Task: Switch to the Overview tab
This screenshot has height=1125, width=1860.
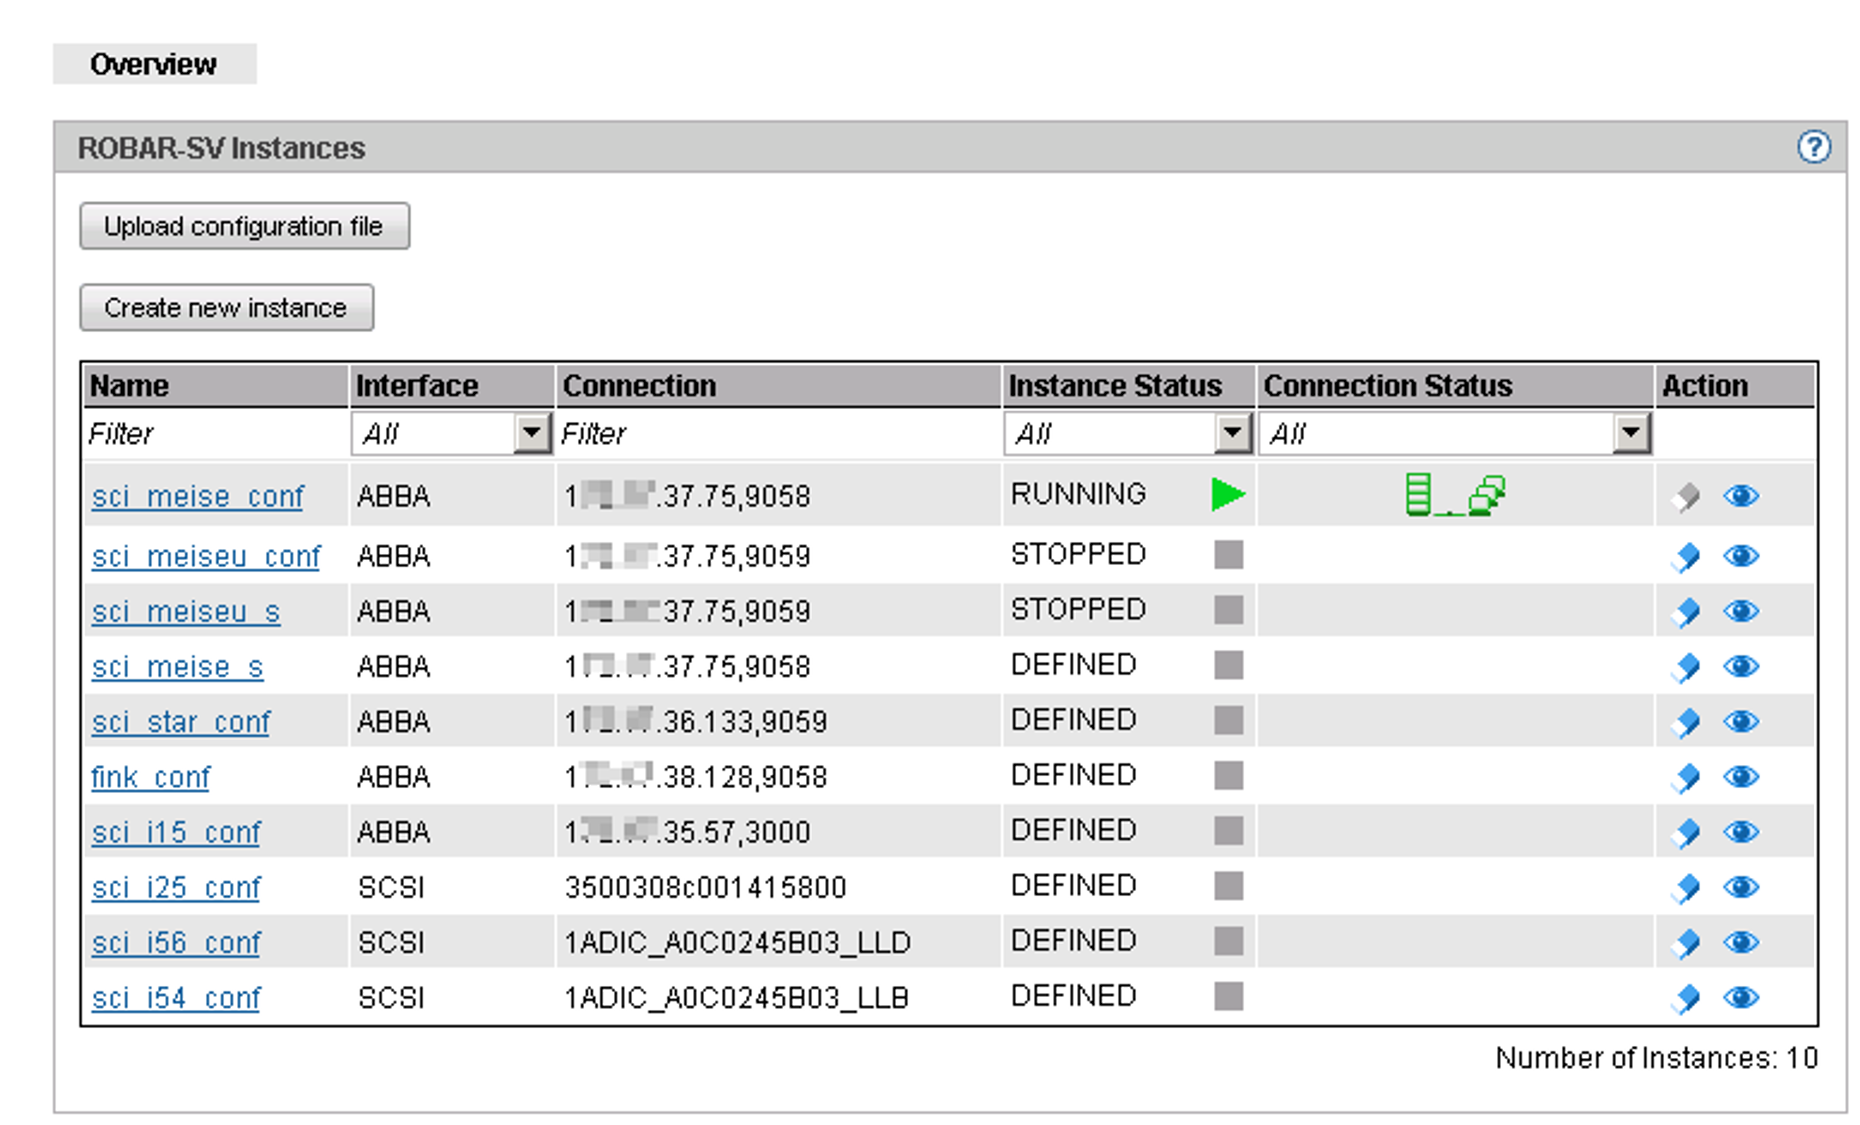Action: pos(154,64)
